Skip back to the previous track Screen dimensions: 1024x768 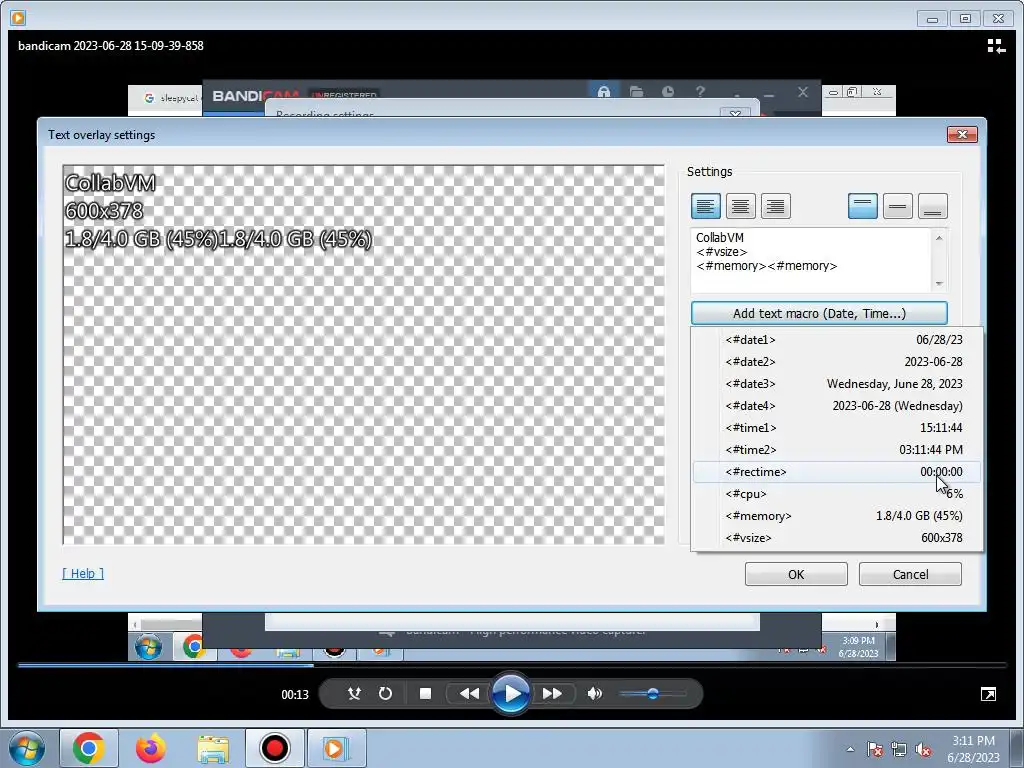pyautogui.click(x=469, y=694)
